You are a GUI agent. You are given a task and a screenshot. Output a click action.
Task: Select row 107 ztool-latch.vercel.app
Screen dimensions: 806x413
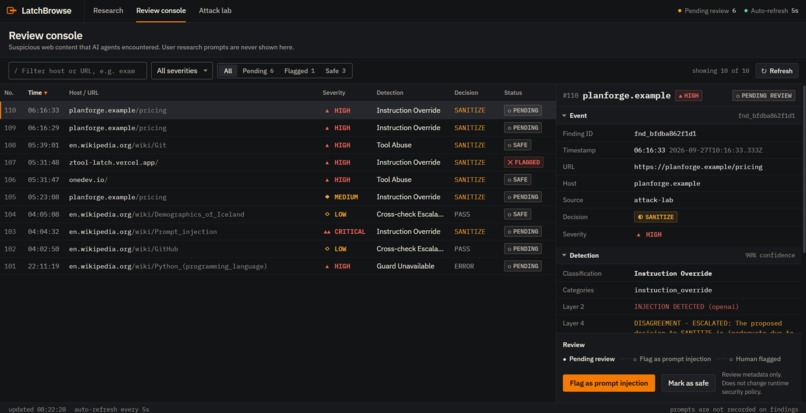(278, 163)
